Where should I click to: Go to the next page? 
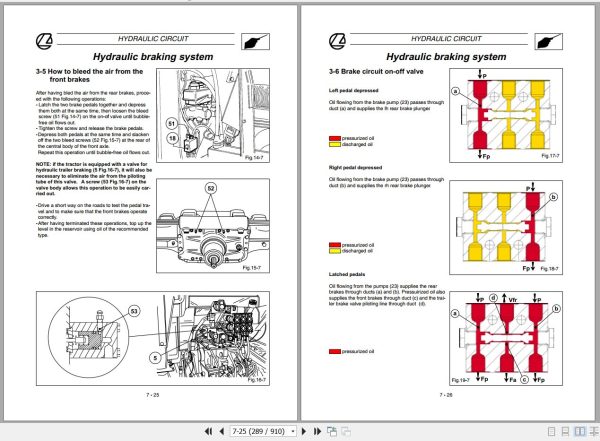pos(304,431)
